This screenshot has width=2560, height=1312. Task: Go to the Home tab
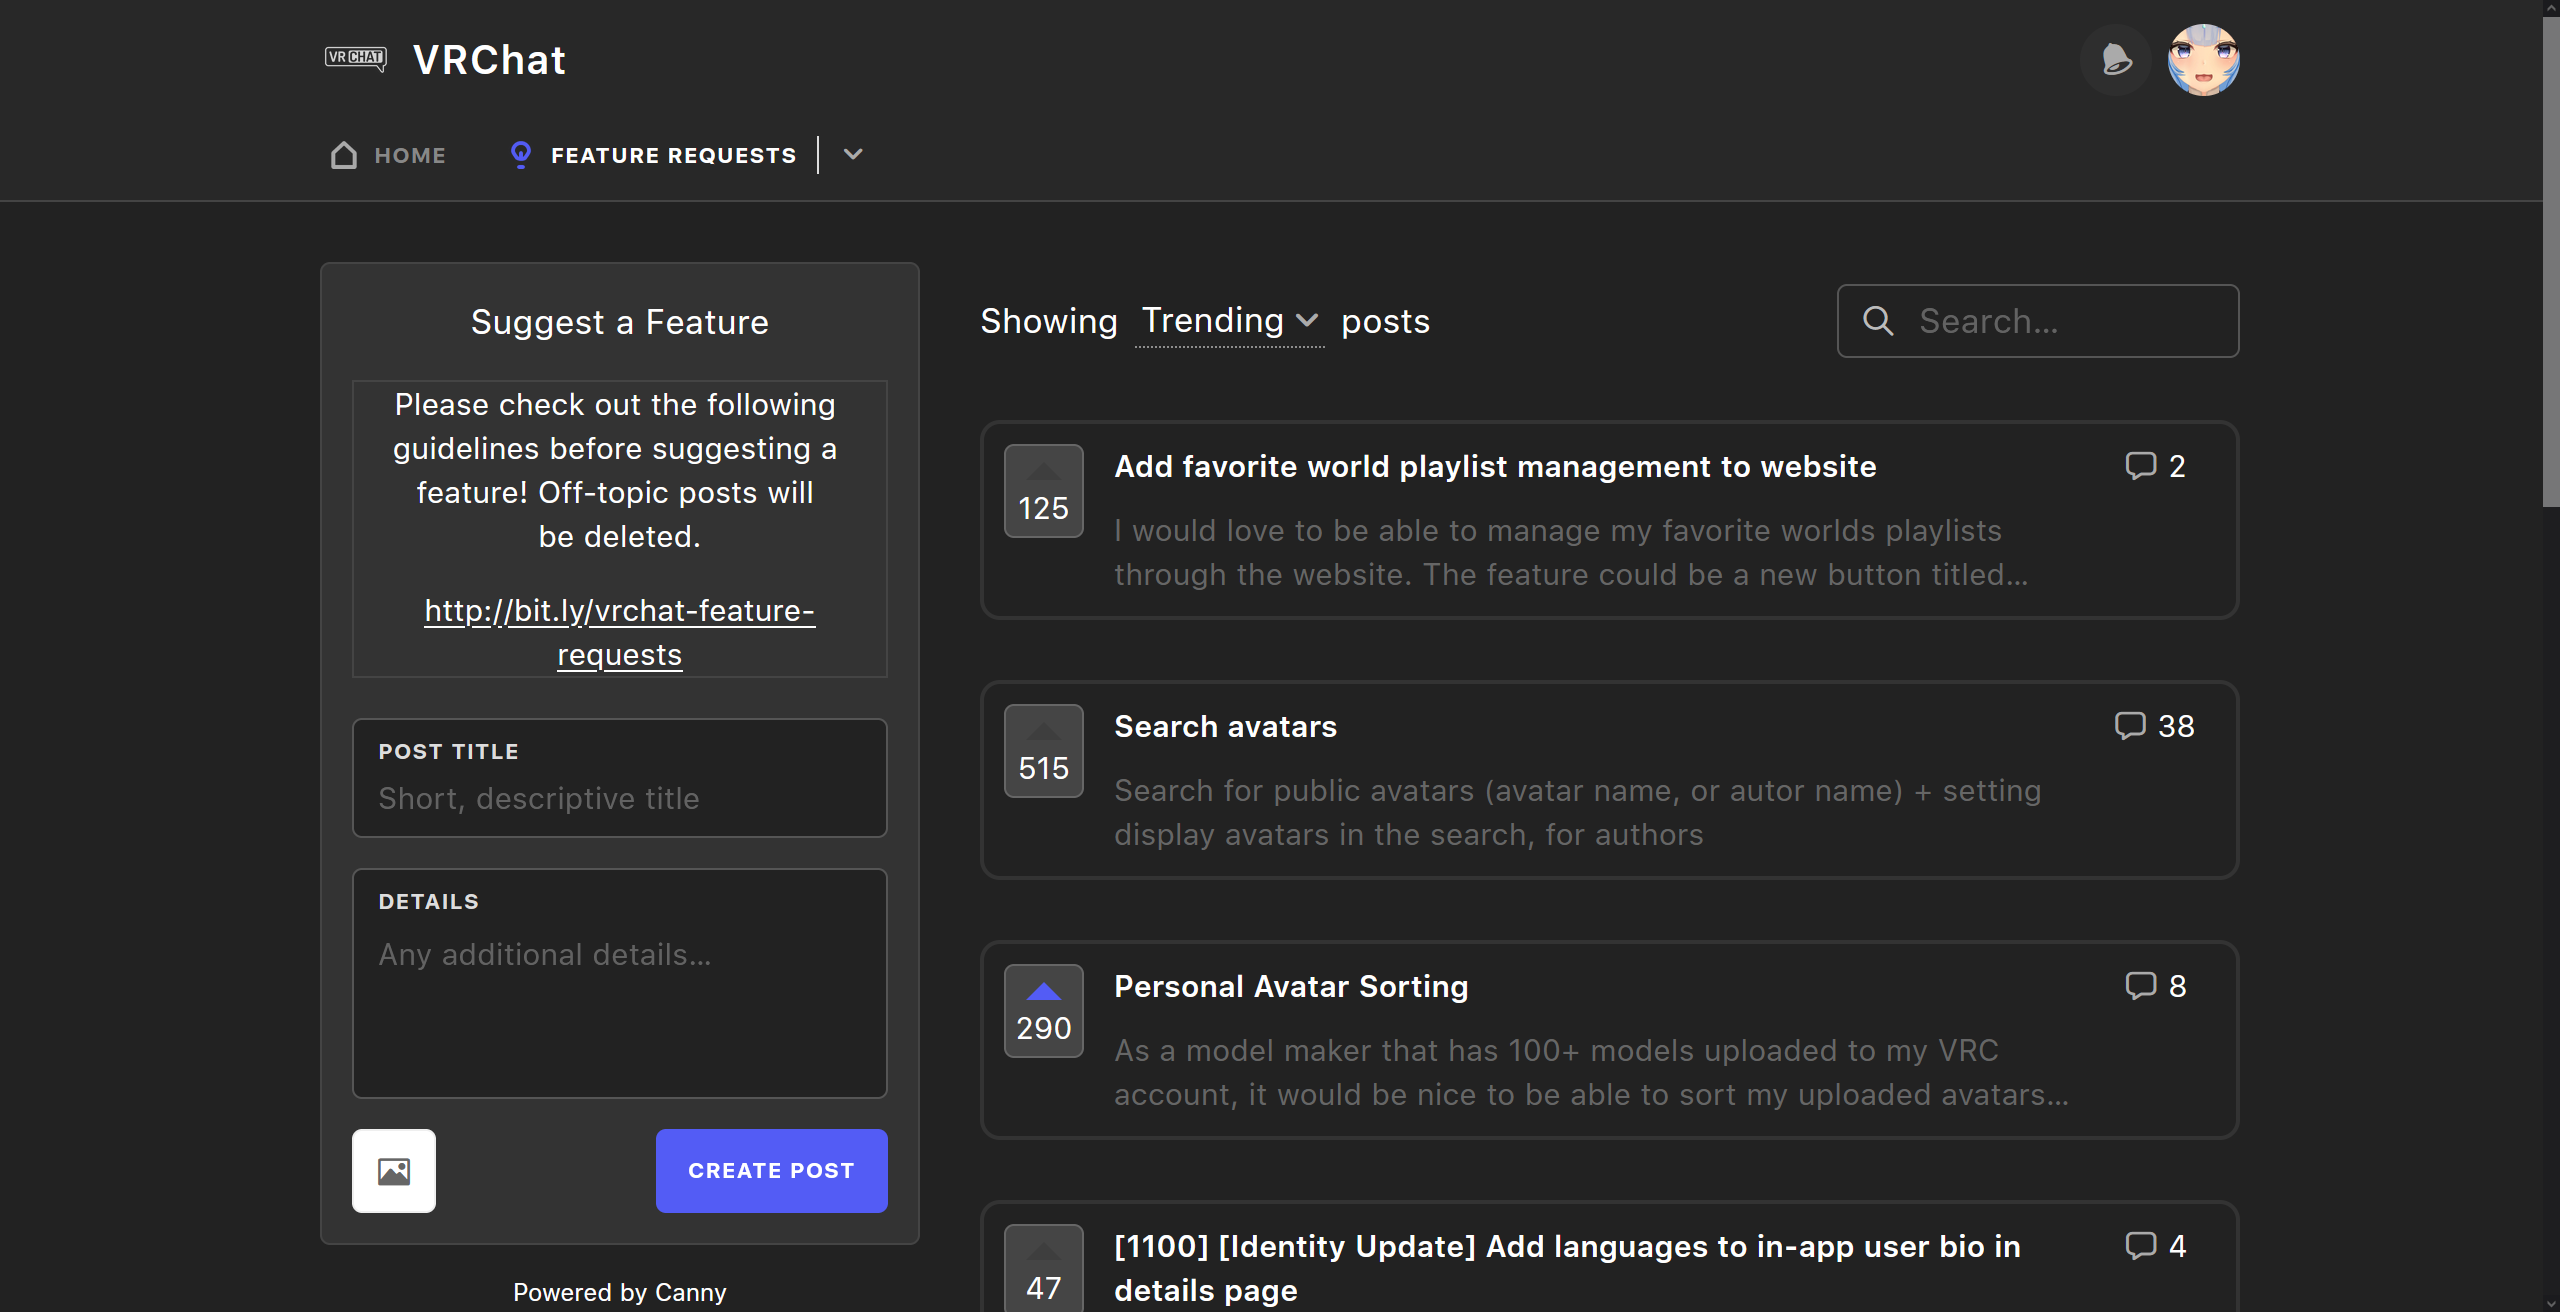coord(409,155)
